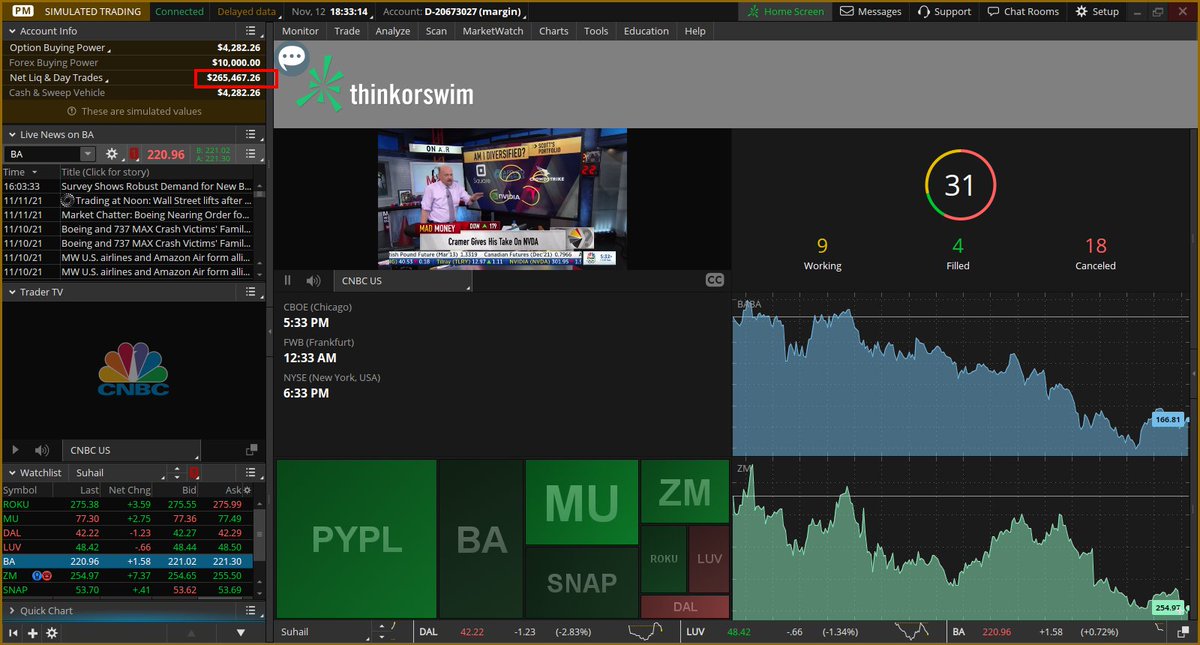Open Quick Chart gadget list menu
The width and height of the screenshot is (1200, 645).
pyautogui.click(x=251, y=610)
